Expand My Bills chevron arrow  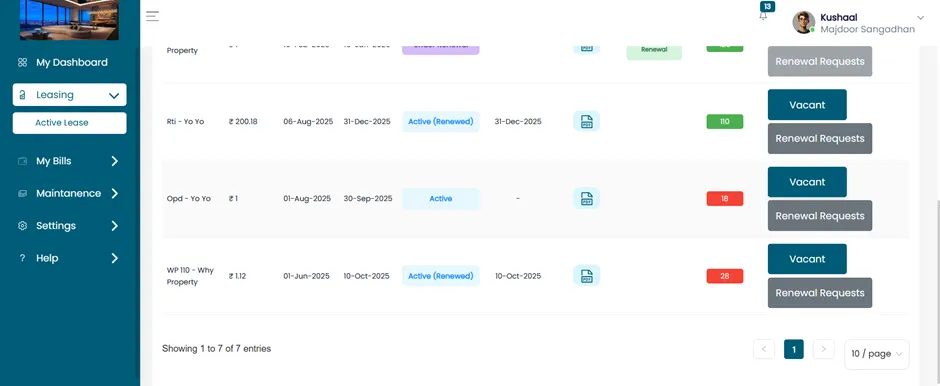(x=115, y=161)
